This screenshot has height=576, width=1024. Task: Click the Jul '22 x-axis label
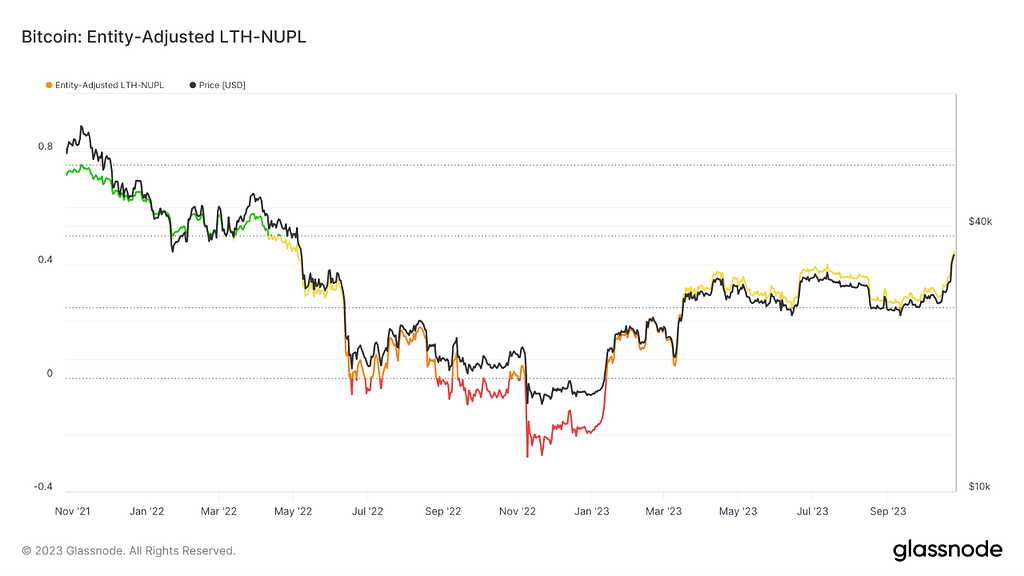(368, 511)
